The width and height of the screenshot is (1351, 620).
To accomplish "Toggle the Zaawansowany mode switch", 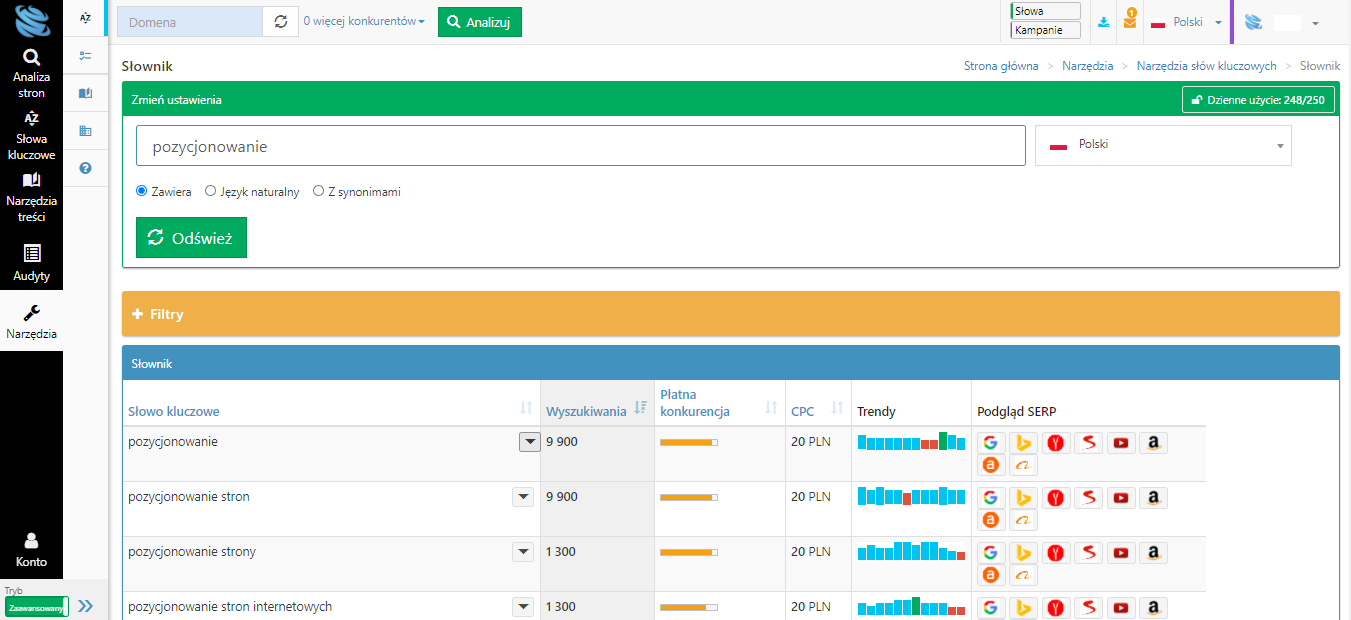I will (37, 607).
